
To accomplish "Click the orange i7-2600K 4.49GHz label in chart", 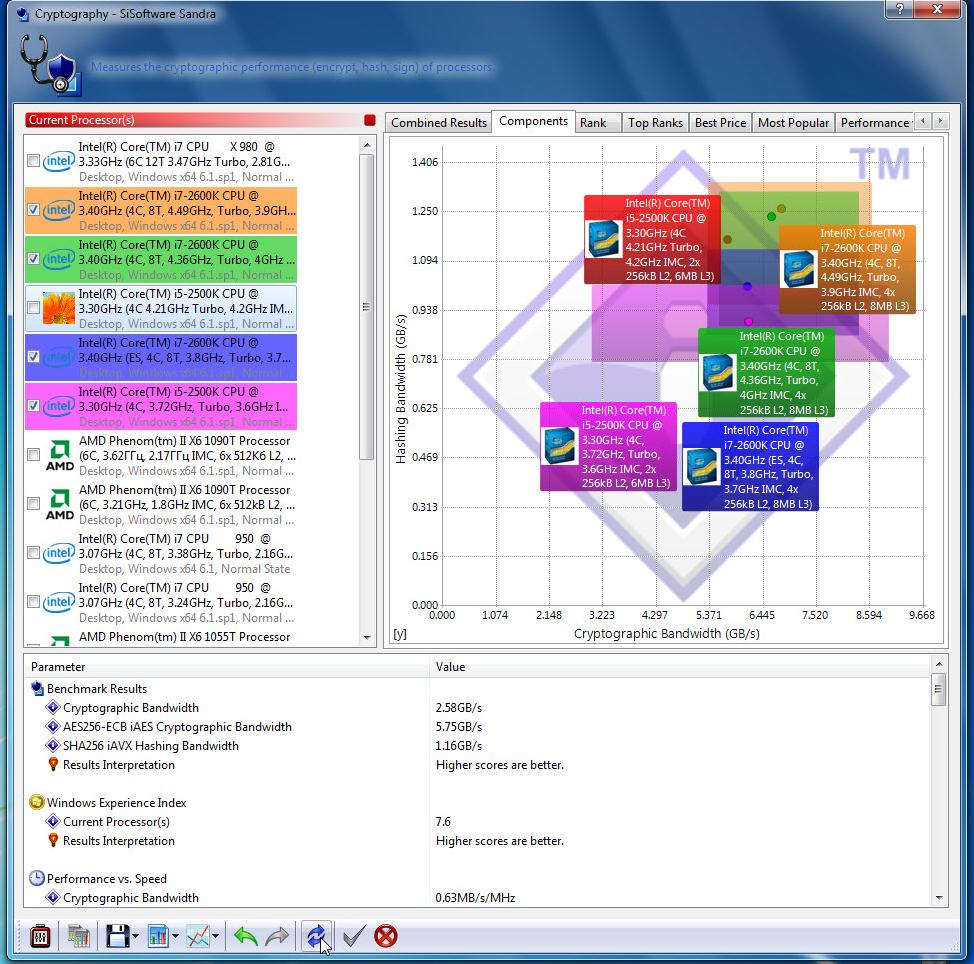I will point(847,270).
